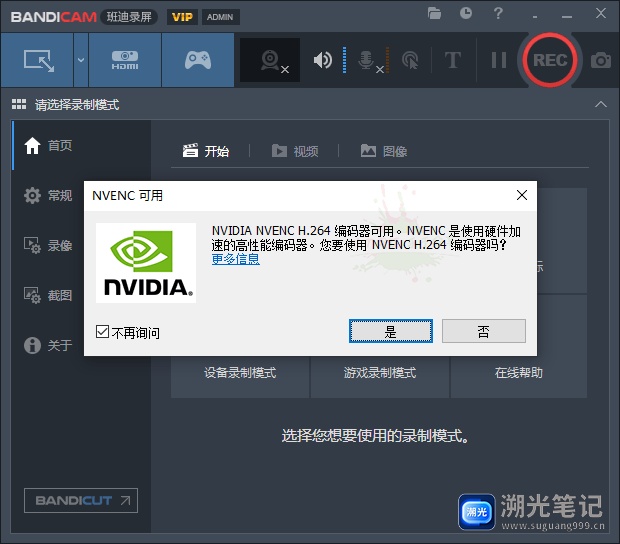Toggle the mouse cursor effect icon
Viewport: 620px width, 544px height.
(410, 60)
